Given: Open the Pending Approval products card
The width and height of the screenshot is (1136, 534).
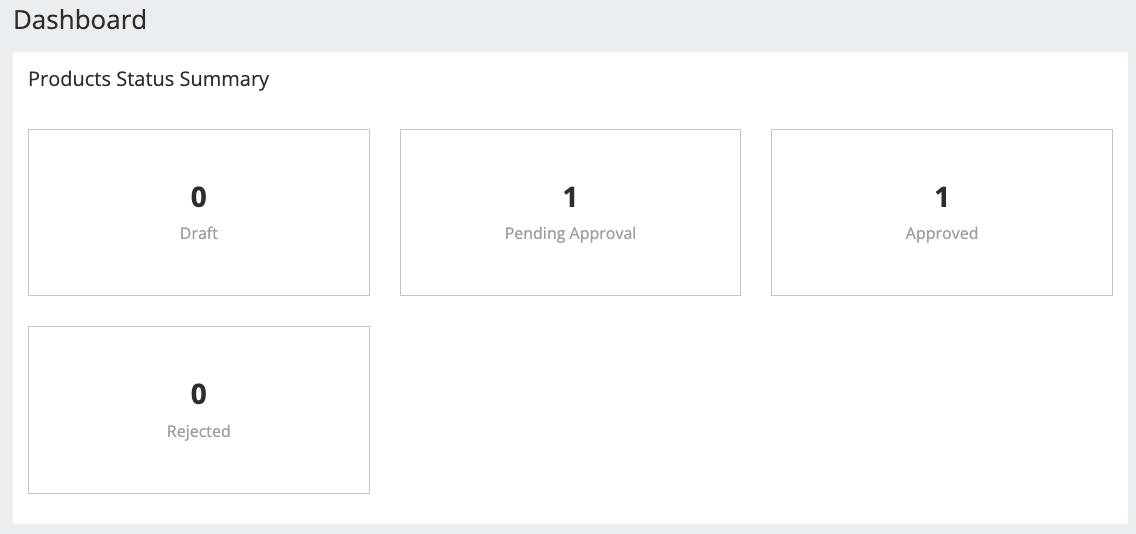Looking at the screenshot, I should (x=570, y=212).
